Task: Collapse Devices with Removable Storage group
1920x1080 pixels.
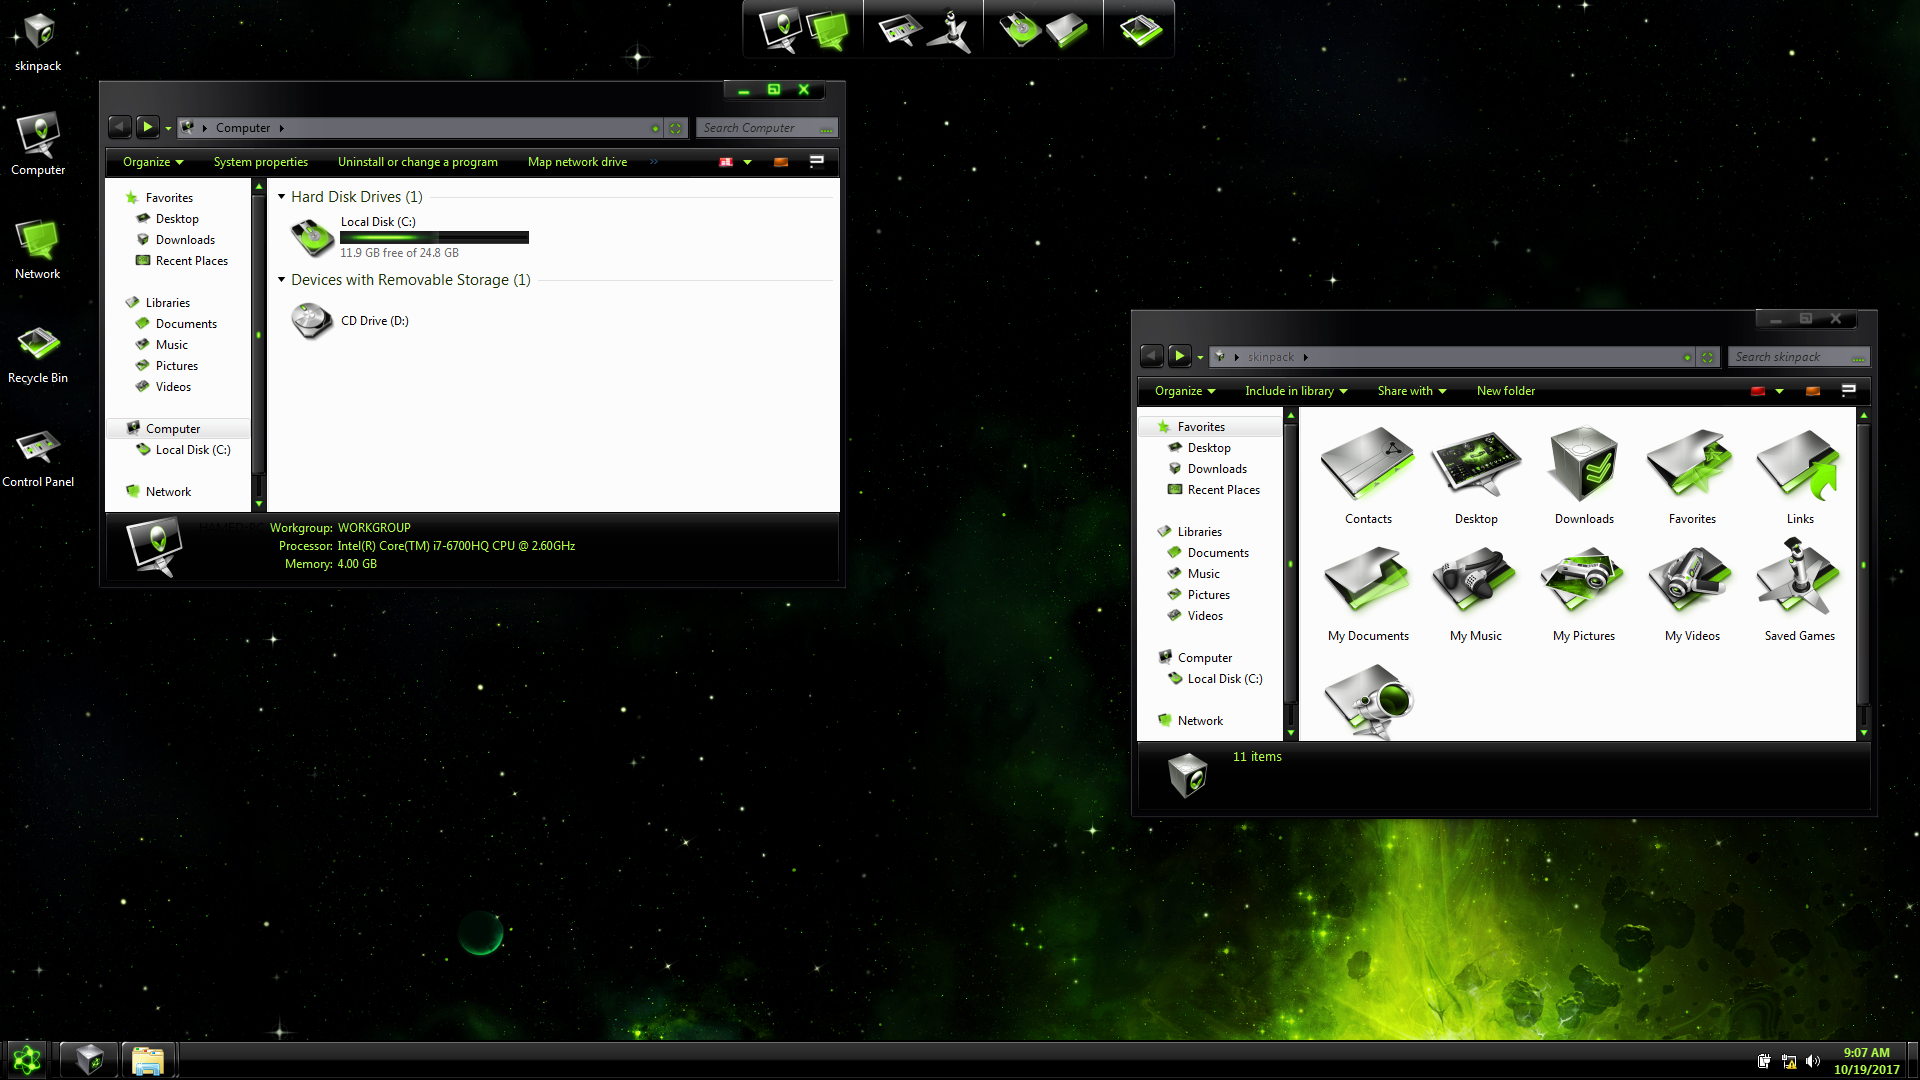Action: pyautogui.click(x=282, y=280)
